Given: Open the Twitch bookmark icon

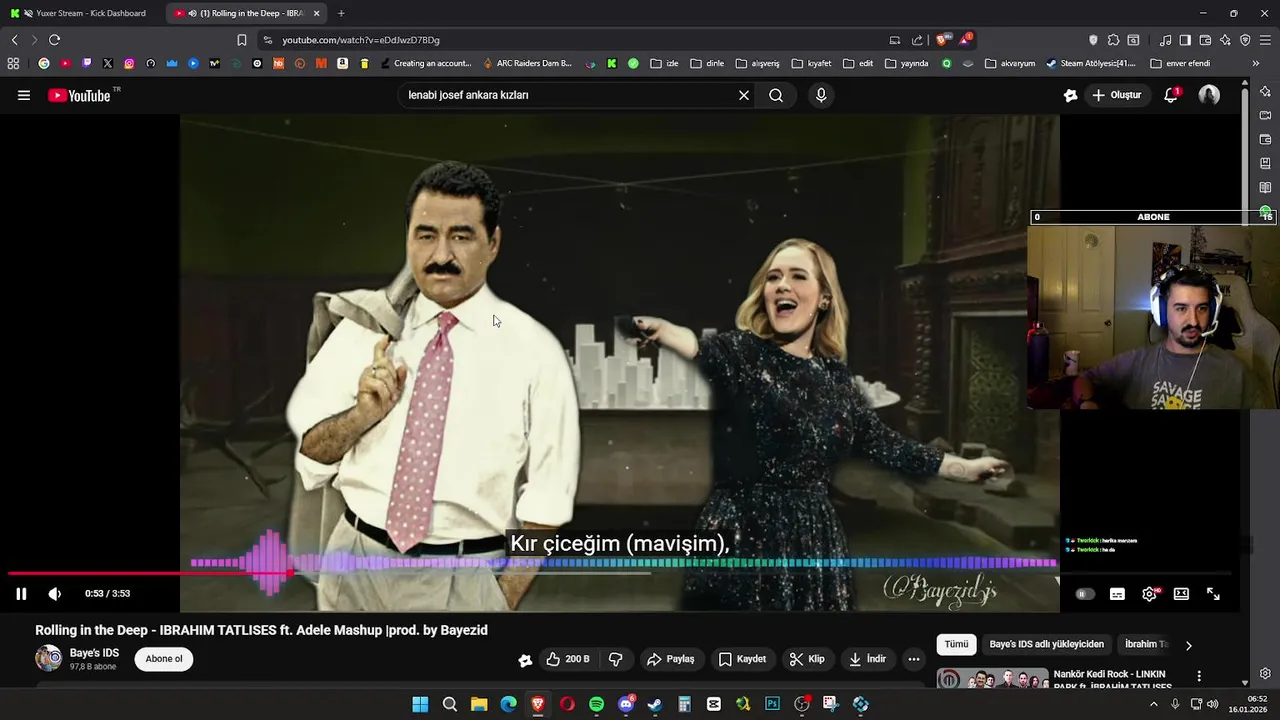Looking at the screenshot, I should tap(86, 63).
